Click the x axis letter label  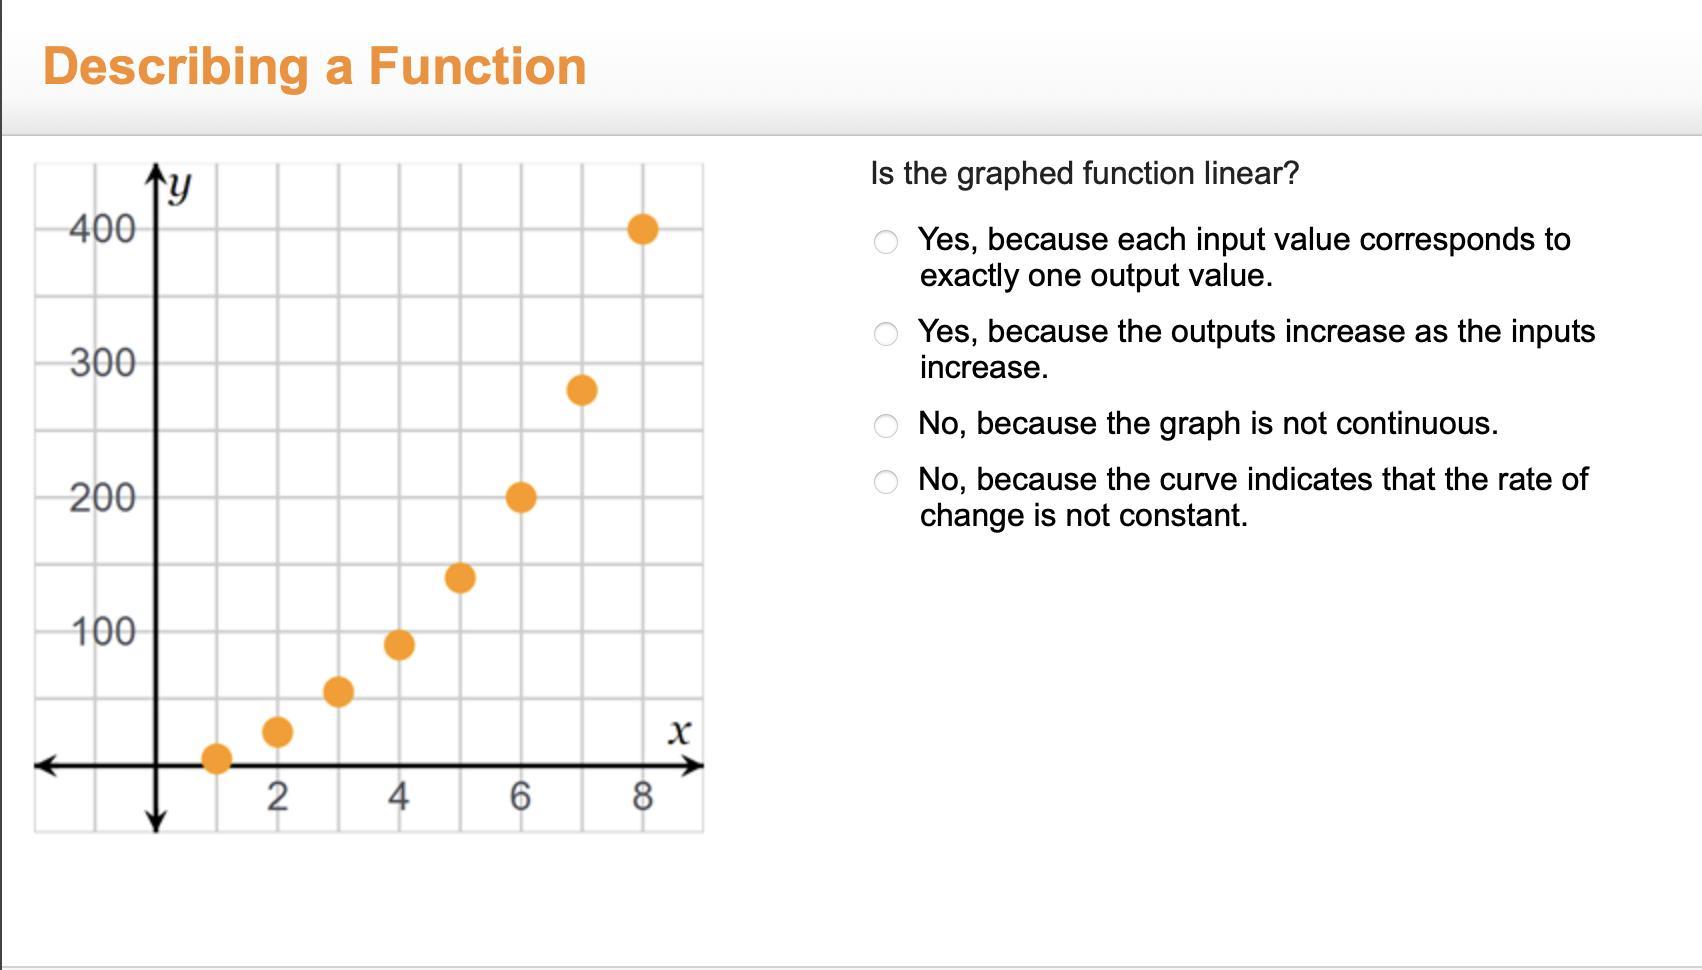tap(679, 732)
